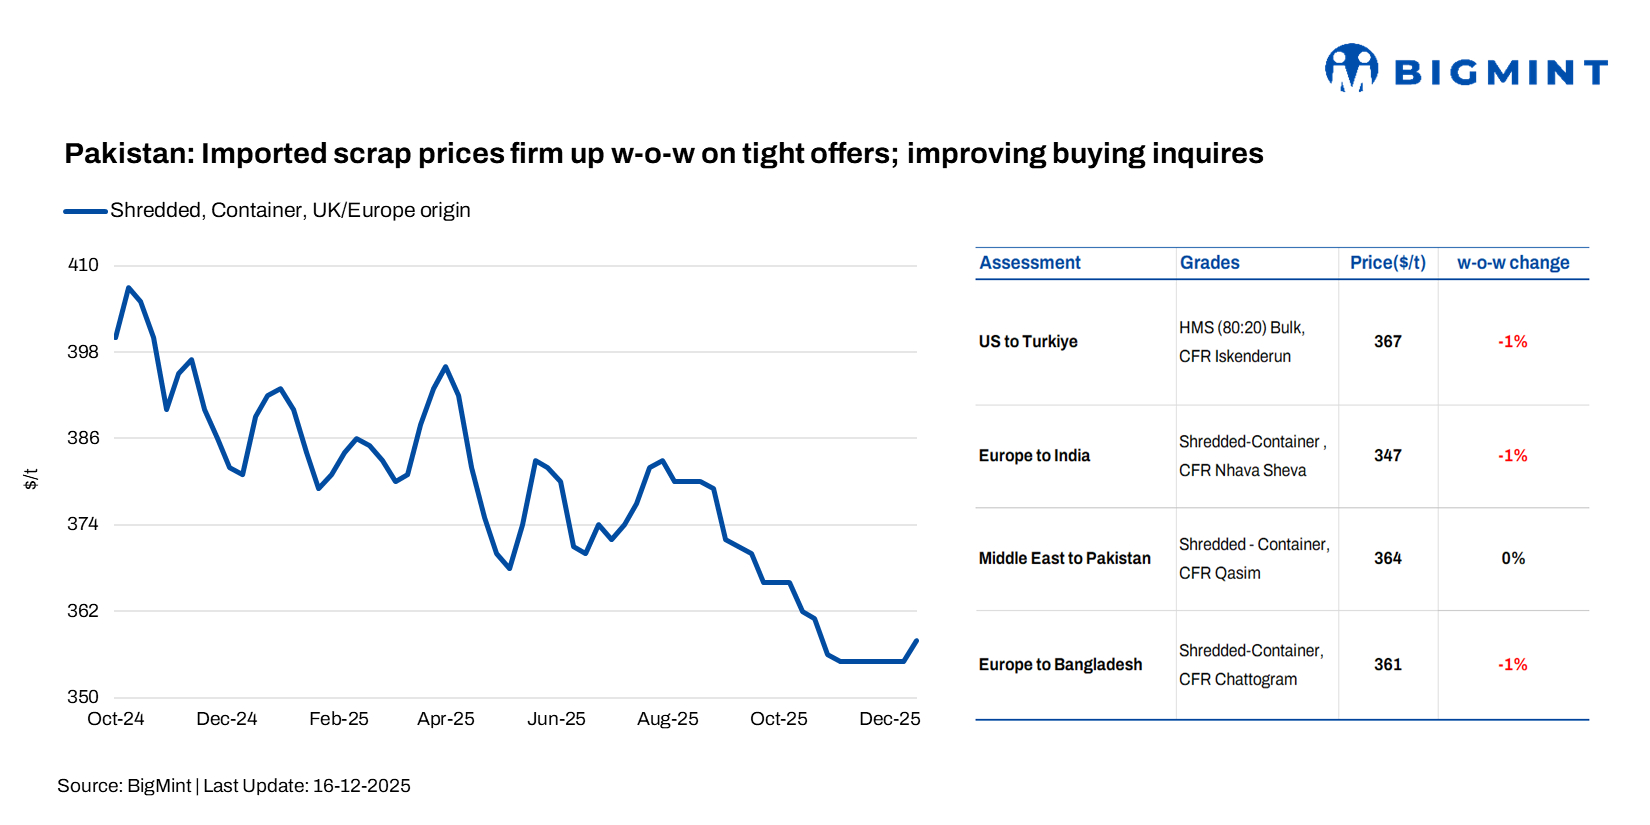Click the Price($/t) column header

click(1387, 263)
